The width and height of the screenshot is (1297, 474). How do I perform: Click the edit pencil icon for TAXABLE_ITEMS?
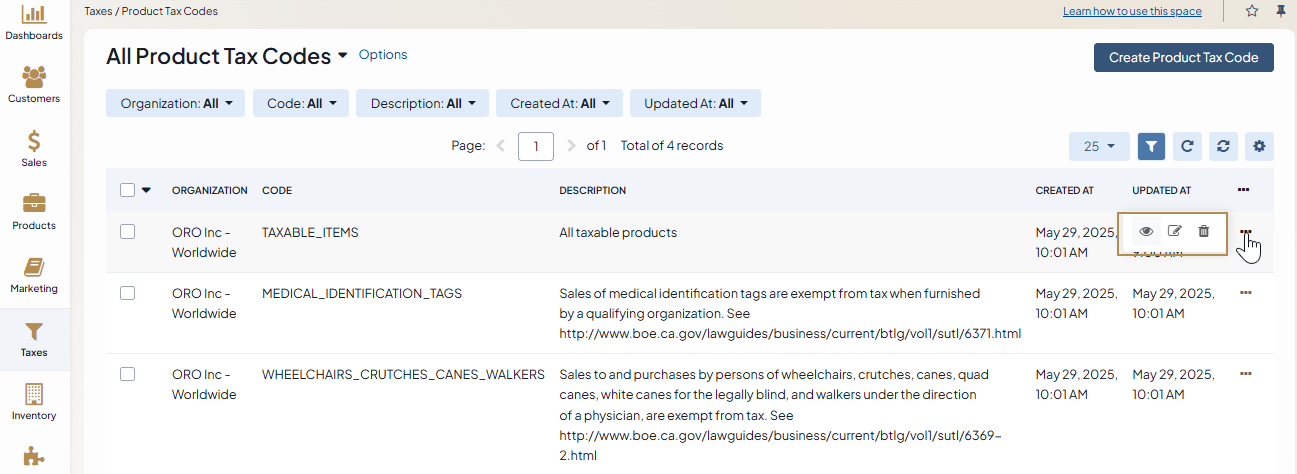(1175, 231)
